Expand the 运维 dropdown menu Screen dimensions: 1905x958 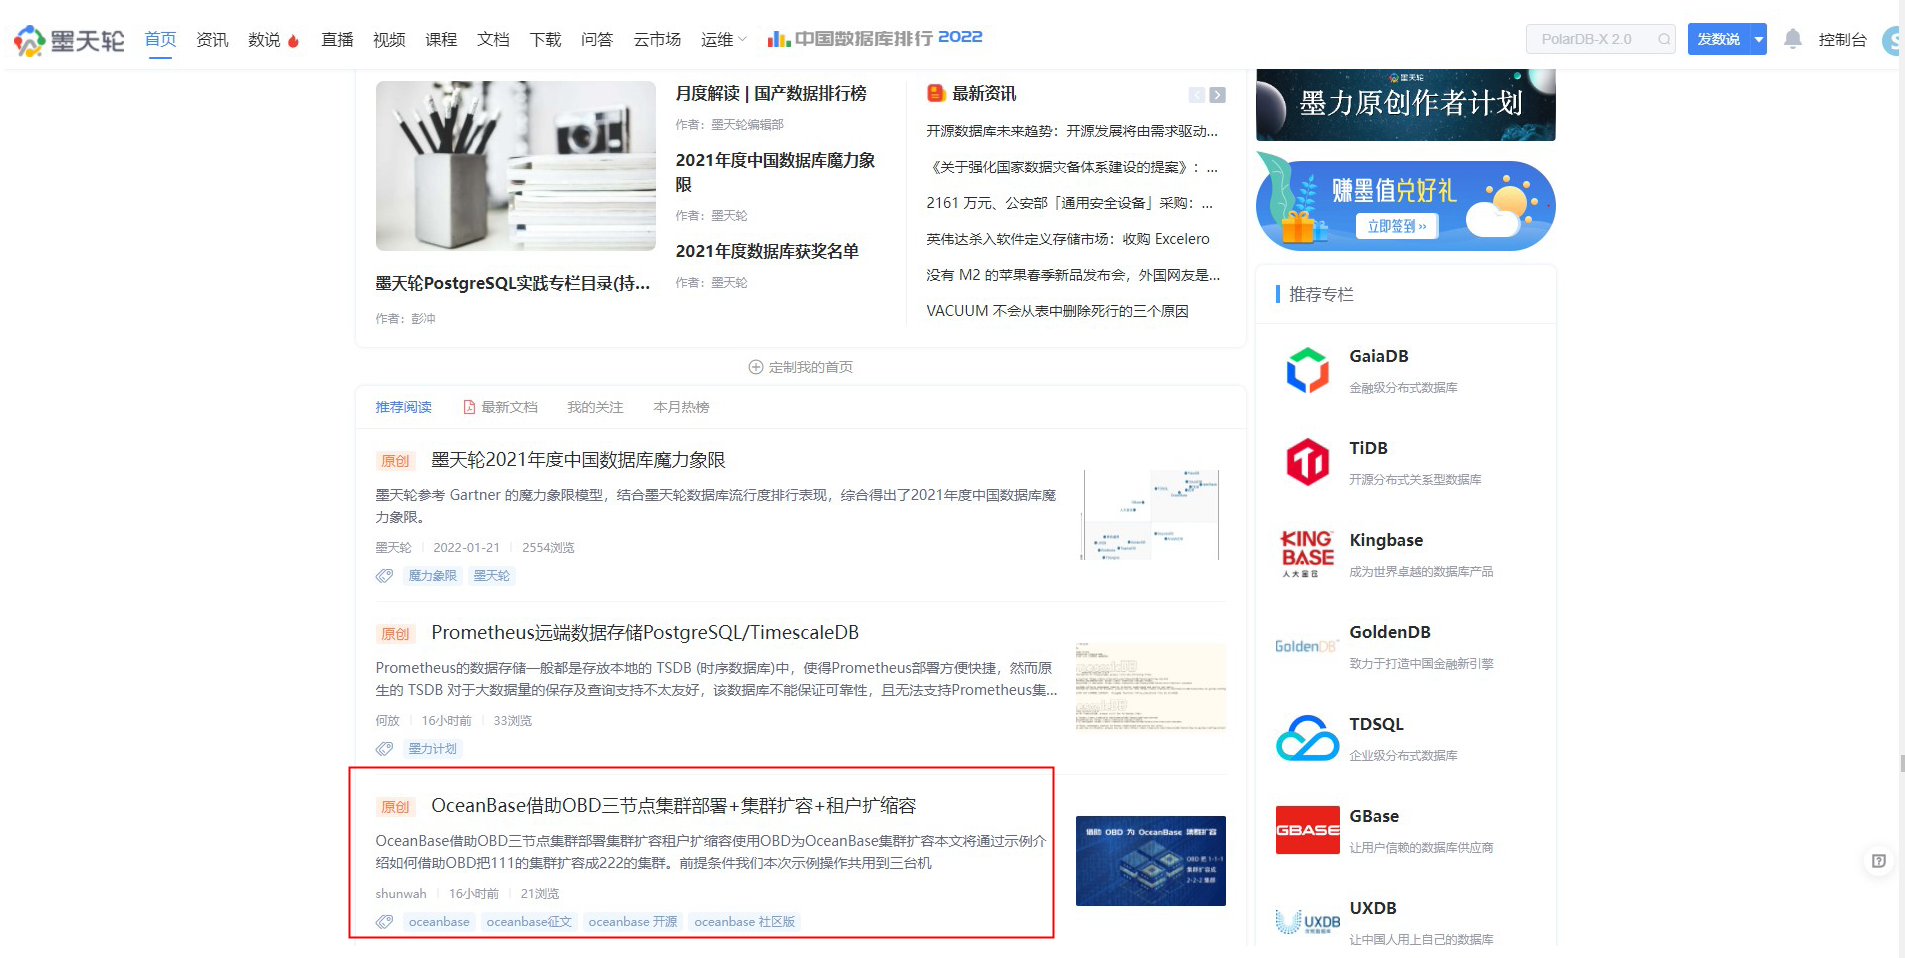(x=724, y=40)
